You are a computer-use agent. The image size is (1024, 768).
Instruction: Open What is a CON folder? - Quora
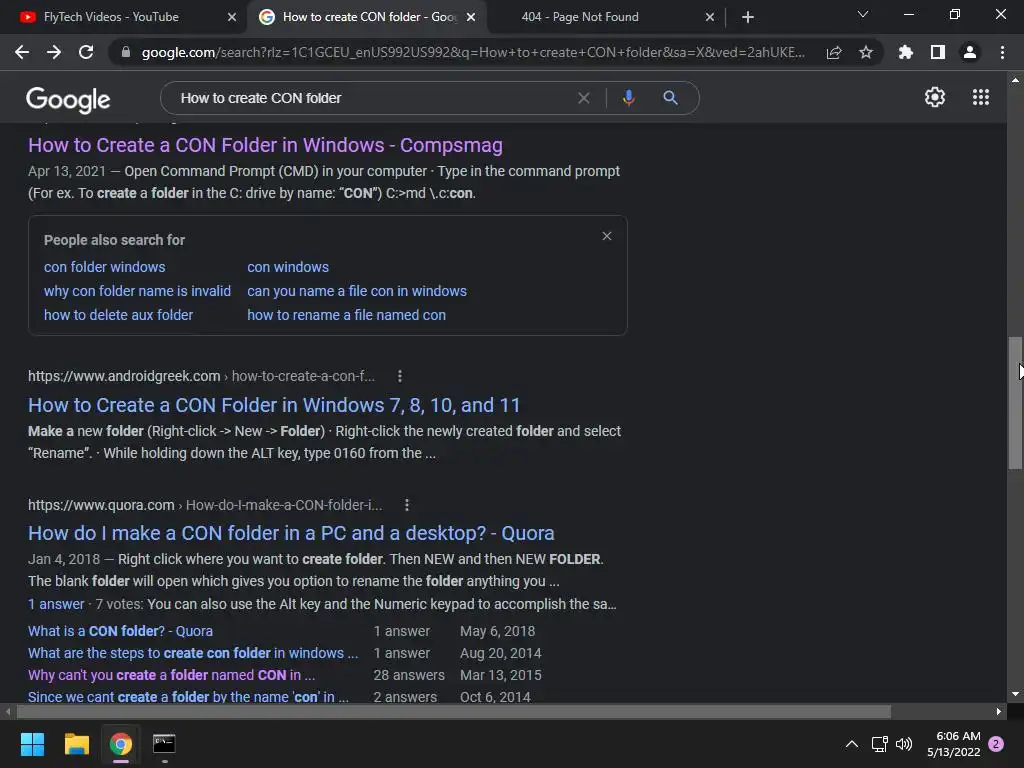pos(120,631)
